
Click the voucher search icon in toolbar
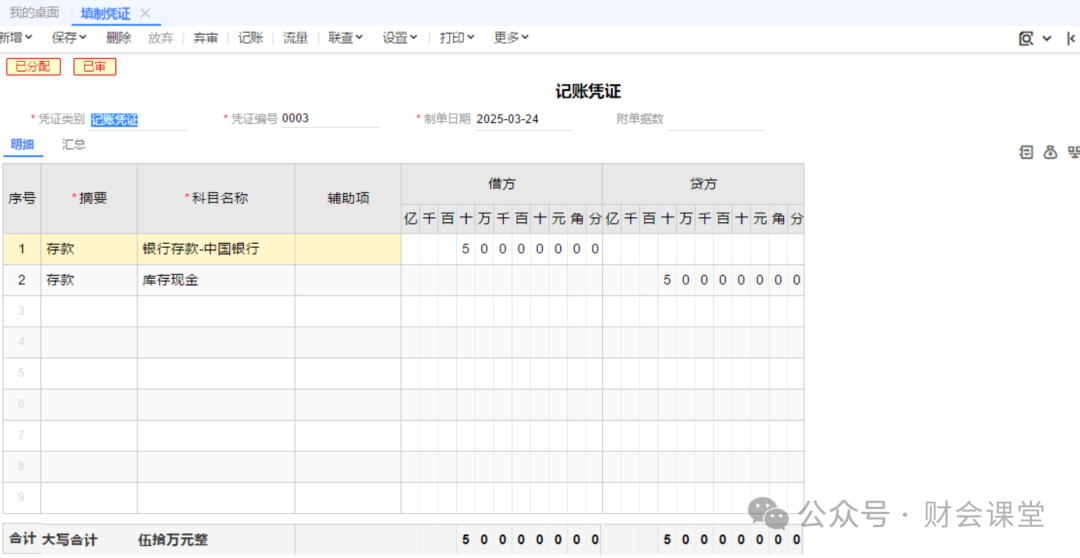[x=1026, y=38]
